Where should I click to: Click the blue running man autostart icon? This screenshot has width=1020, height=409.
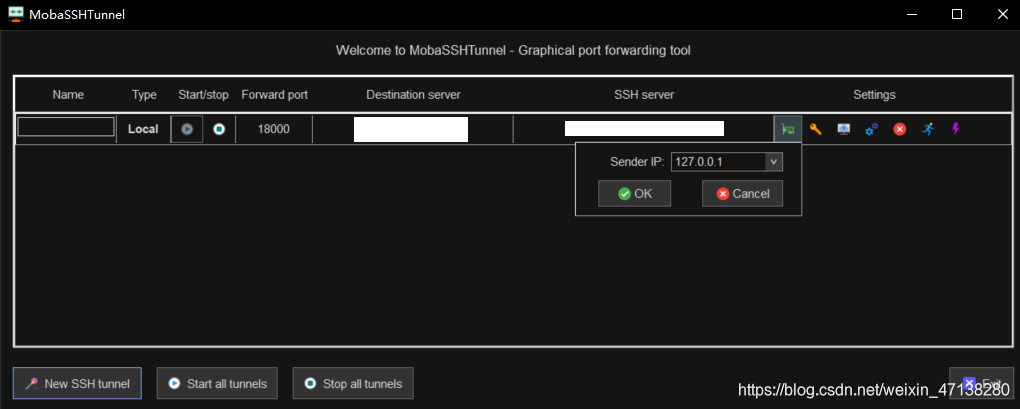tap(928, 129)
